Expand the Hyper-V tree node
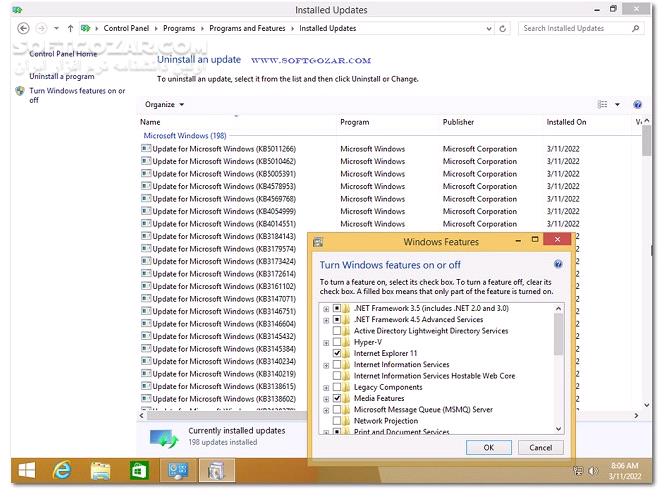The width and height of the screenshot is (665, 497). tap(326, 343)
